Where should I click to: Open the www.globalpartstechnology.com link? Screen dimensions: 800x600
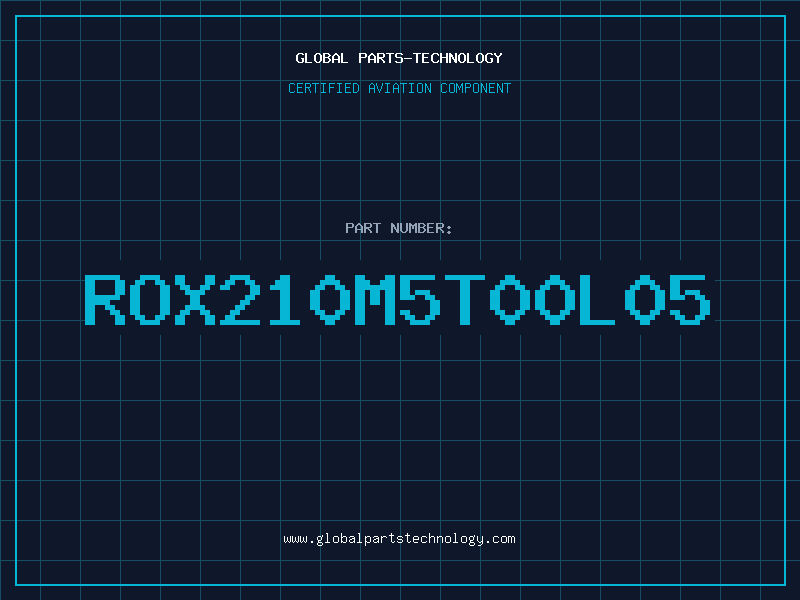pos(399,539)
